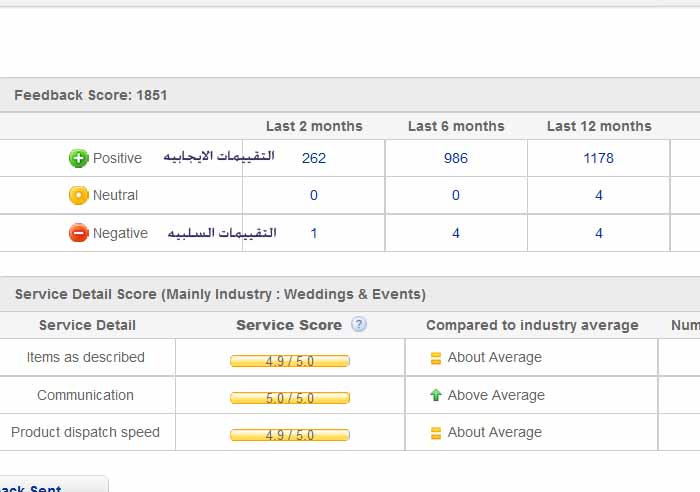Click the green Above Average arrow icon

coord(435,395)
